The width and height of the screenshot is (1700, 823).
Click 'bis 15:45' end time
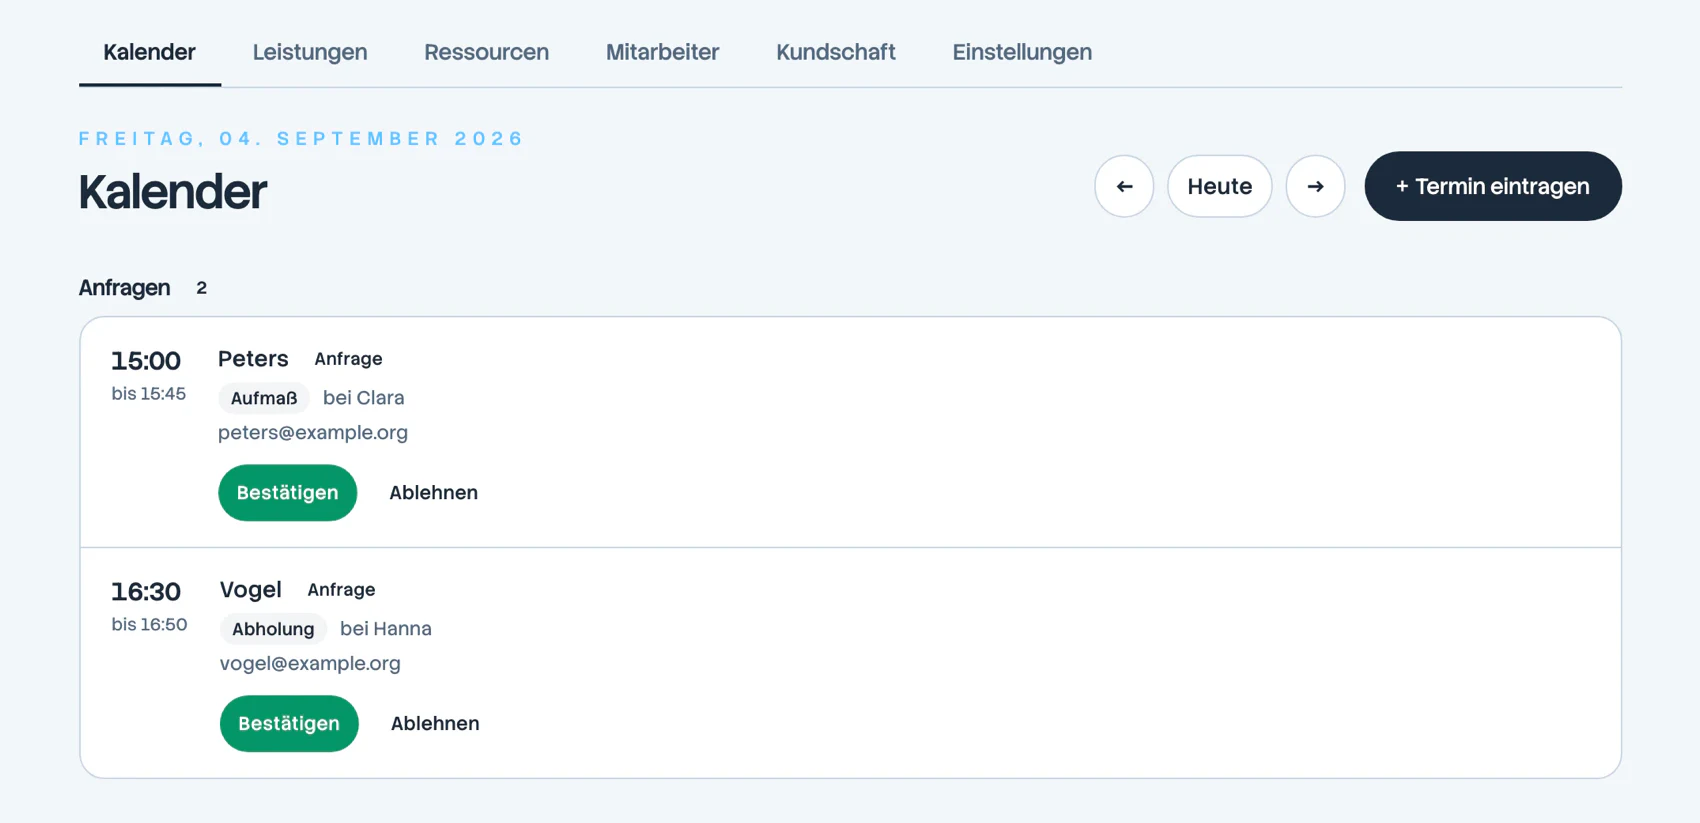coord(149,394)
